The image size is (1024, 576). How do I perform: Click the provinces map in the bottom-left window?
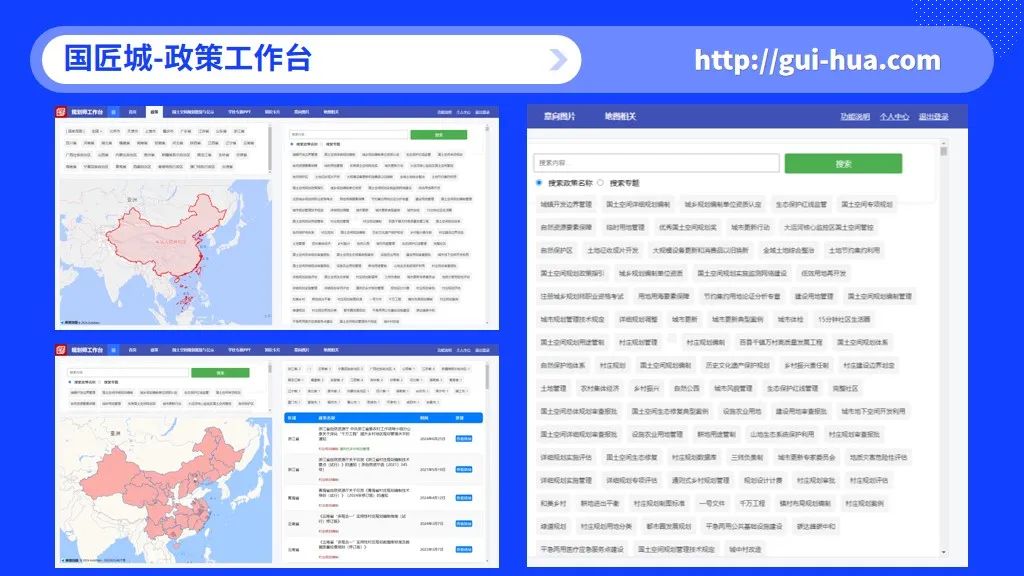[x=165, y=489]
